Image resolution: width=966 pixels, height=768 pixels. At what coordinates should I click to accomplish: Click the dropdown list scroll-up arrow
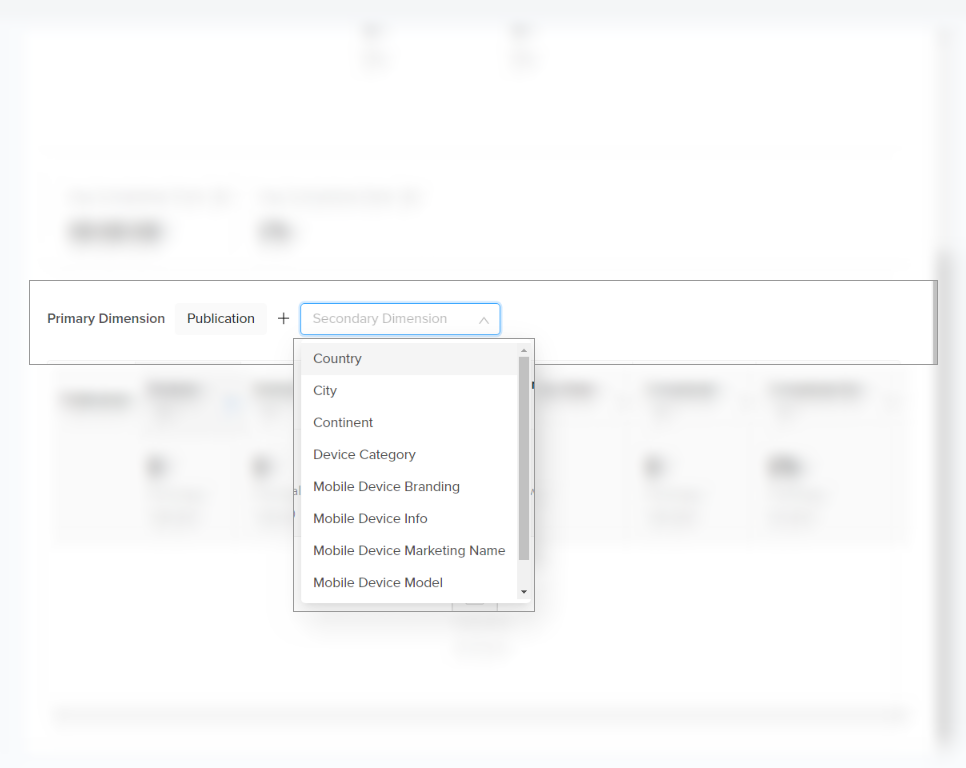pyautogui.click(x=524, y=351)
